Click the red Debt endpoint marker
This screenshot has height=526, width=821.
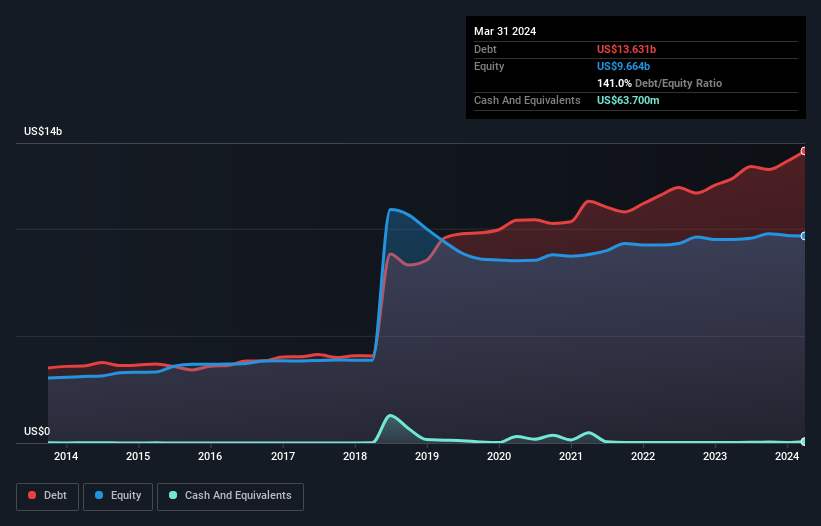(x=804, y=151)
